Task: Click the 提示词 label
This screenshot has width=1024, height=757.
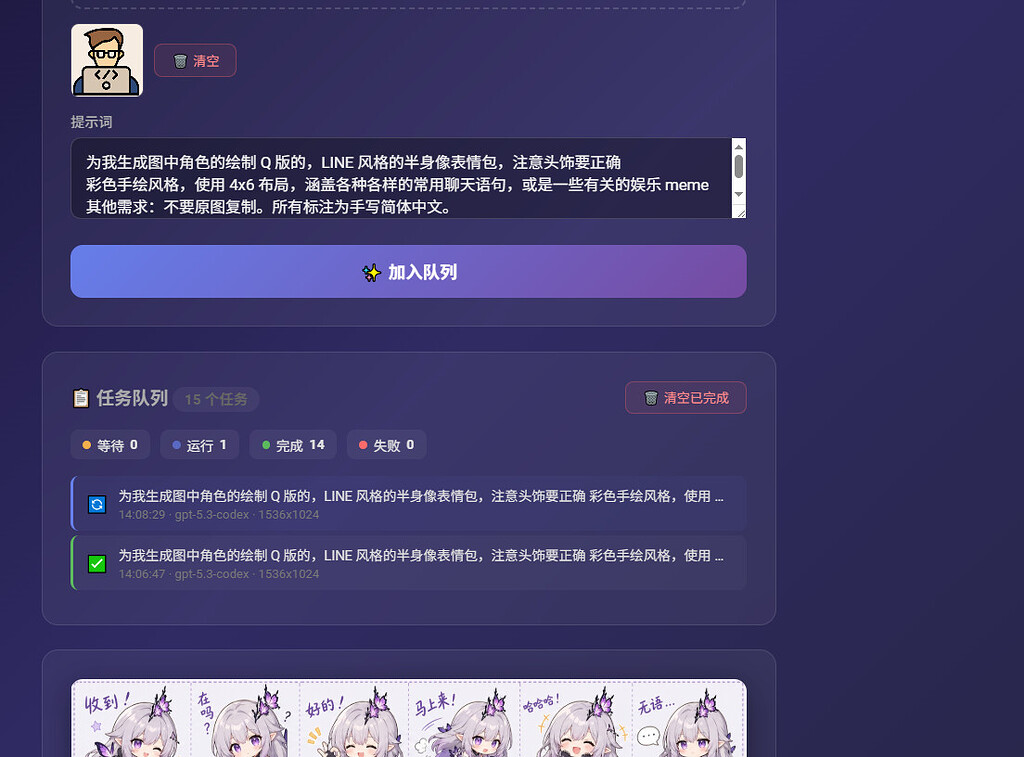Action: click(91, 122)
